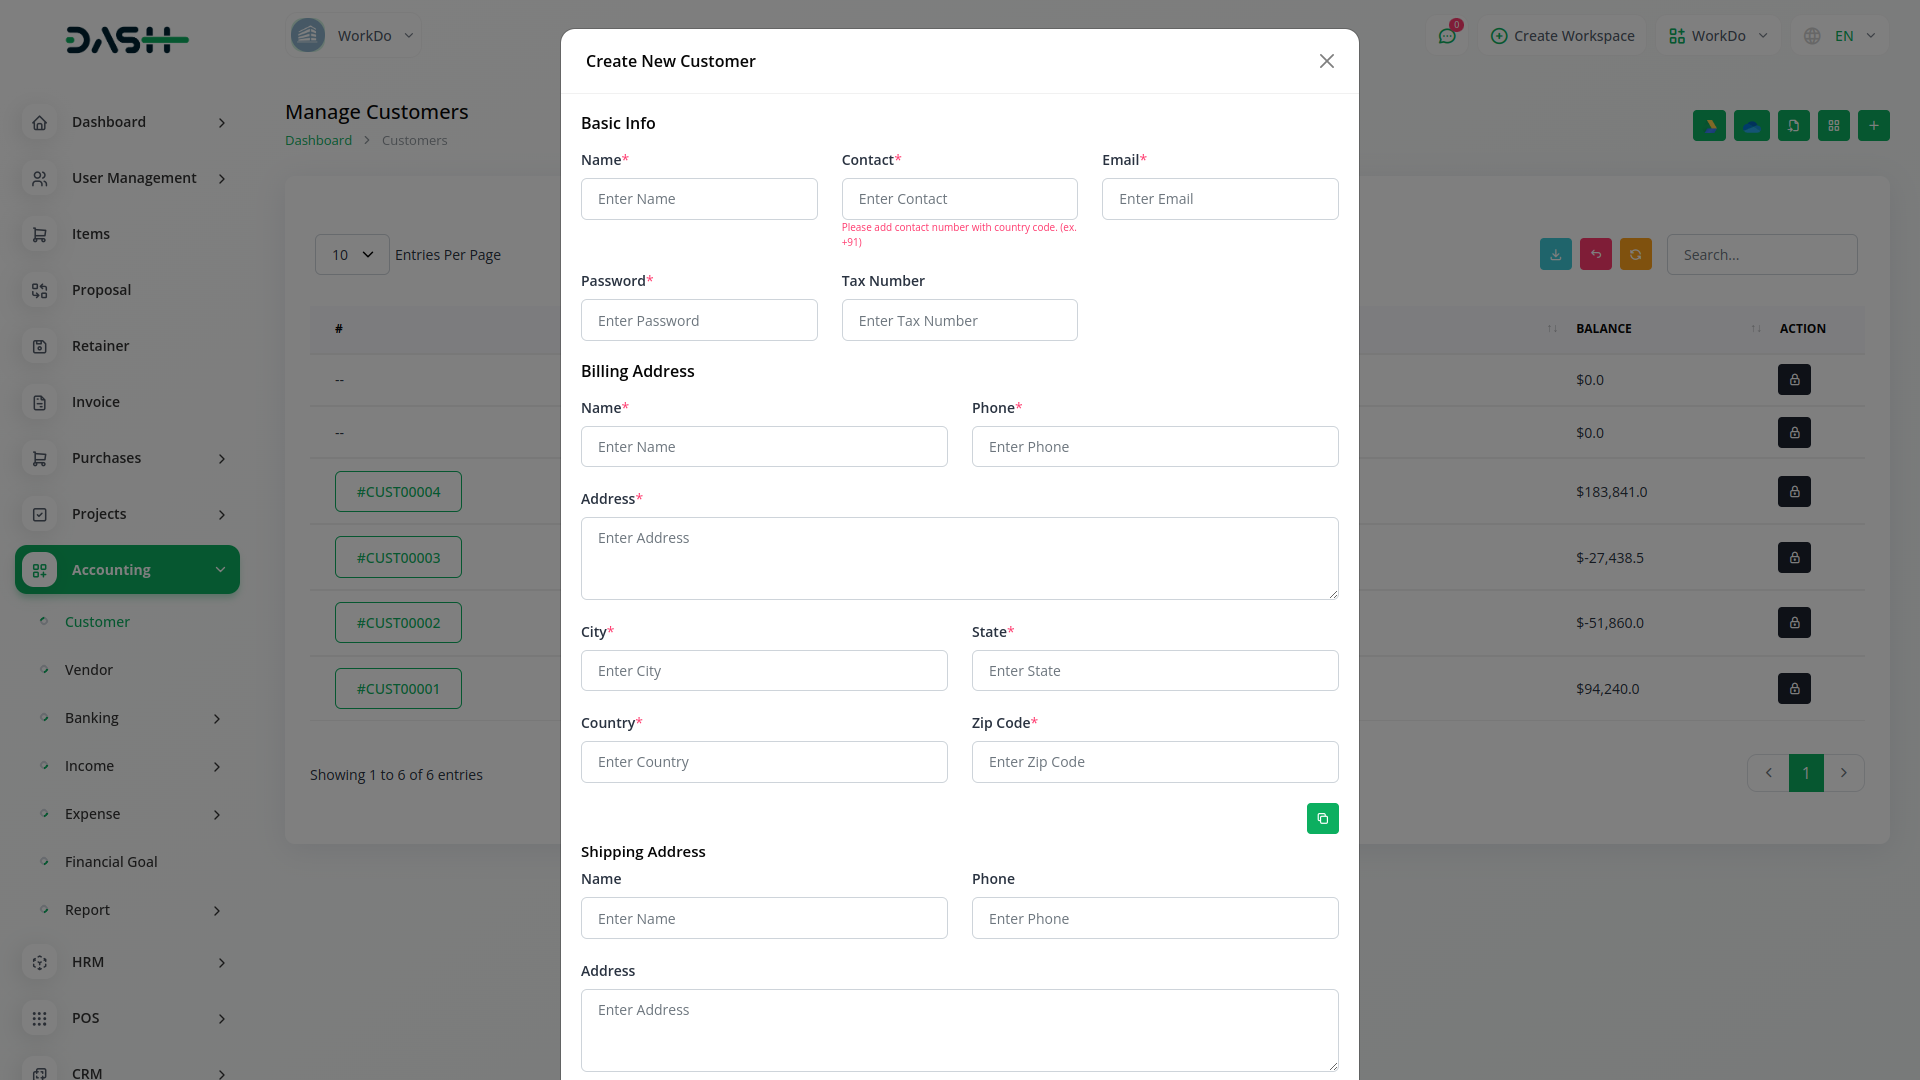Click the Google Drive icon button

point(1709,126)
